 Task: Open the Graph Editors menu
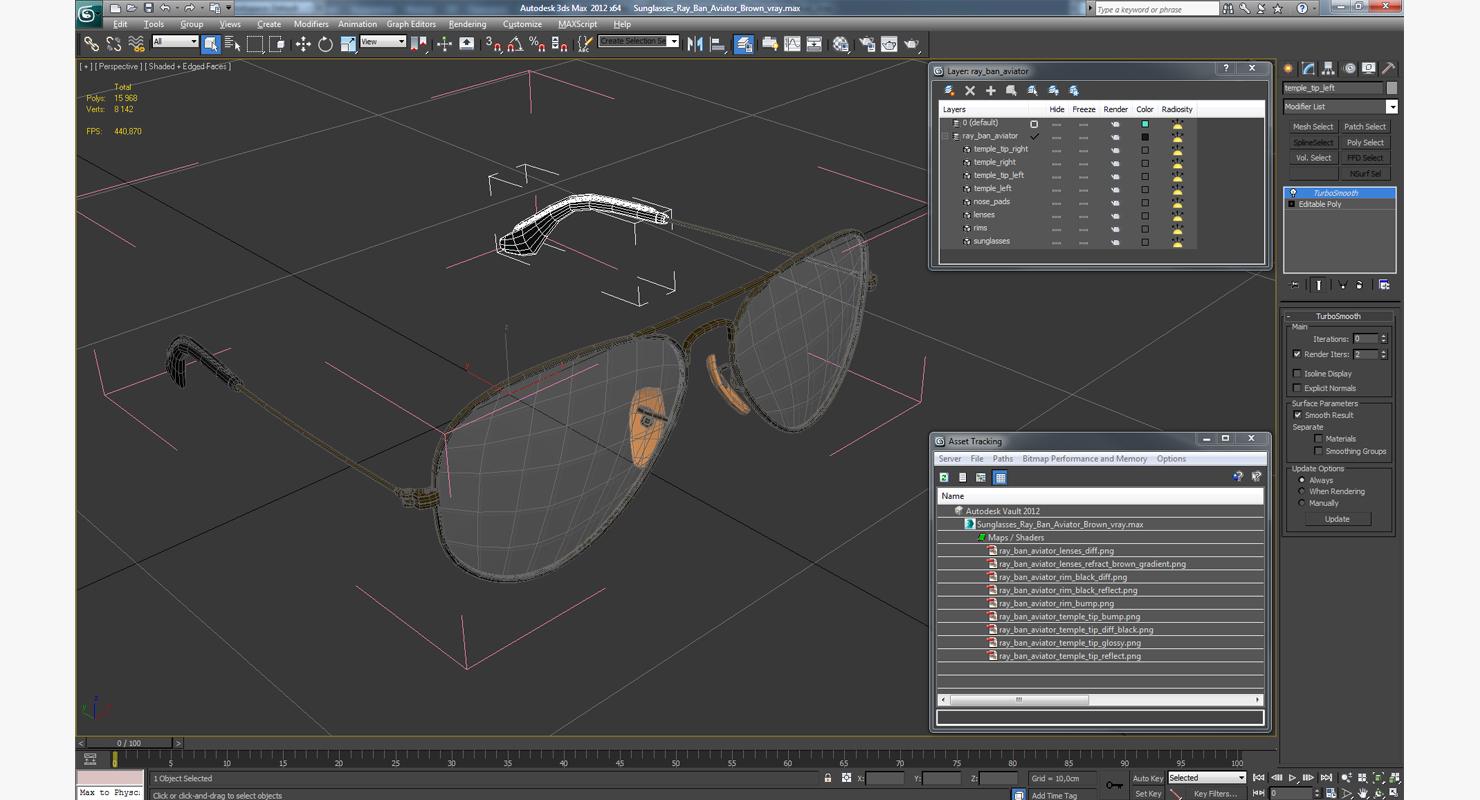coord(411,24)
